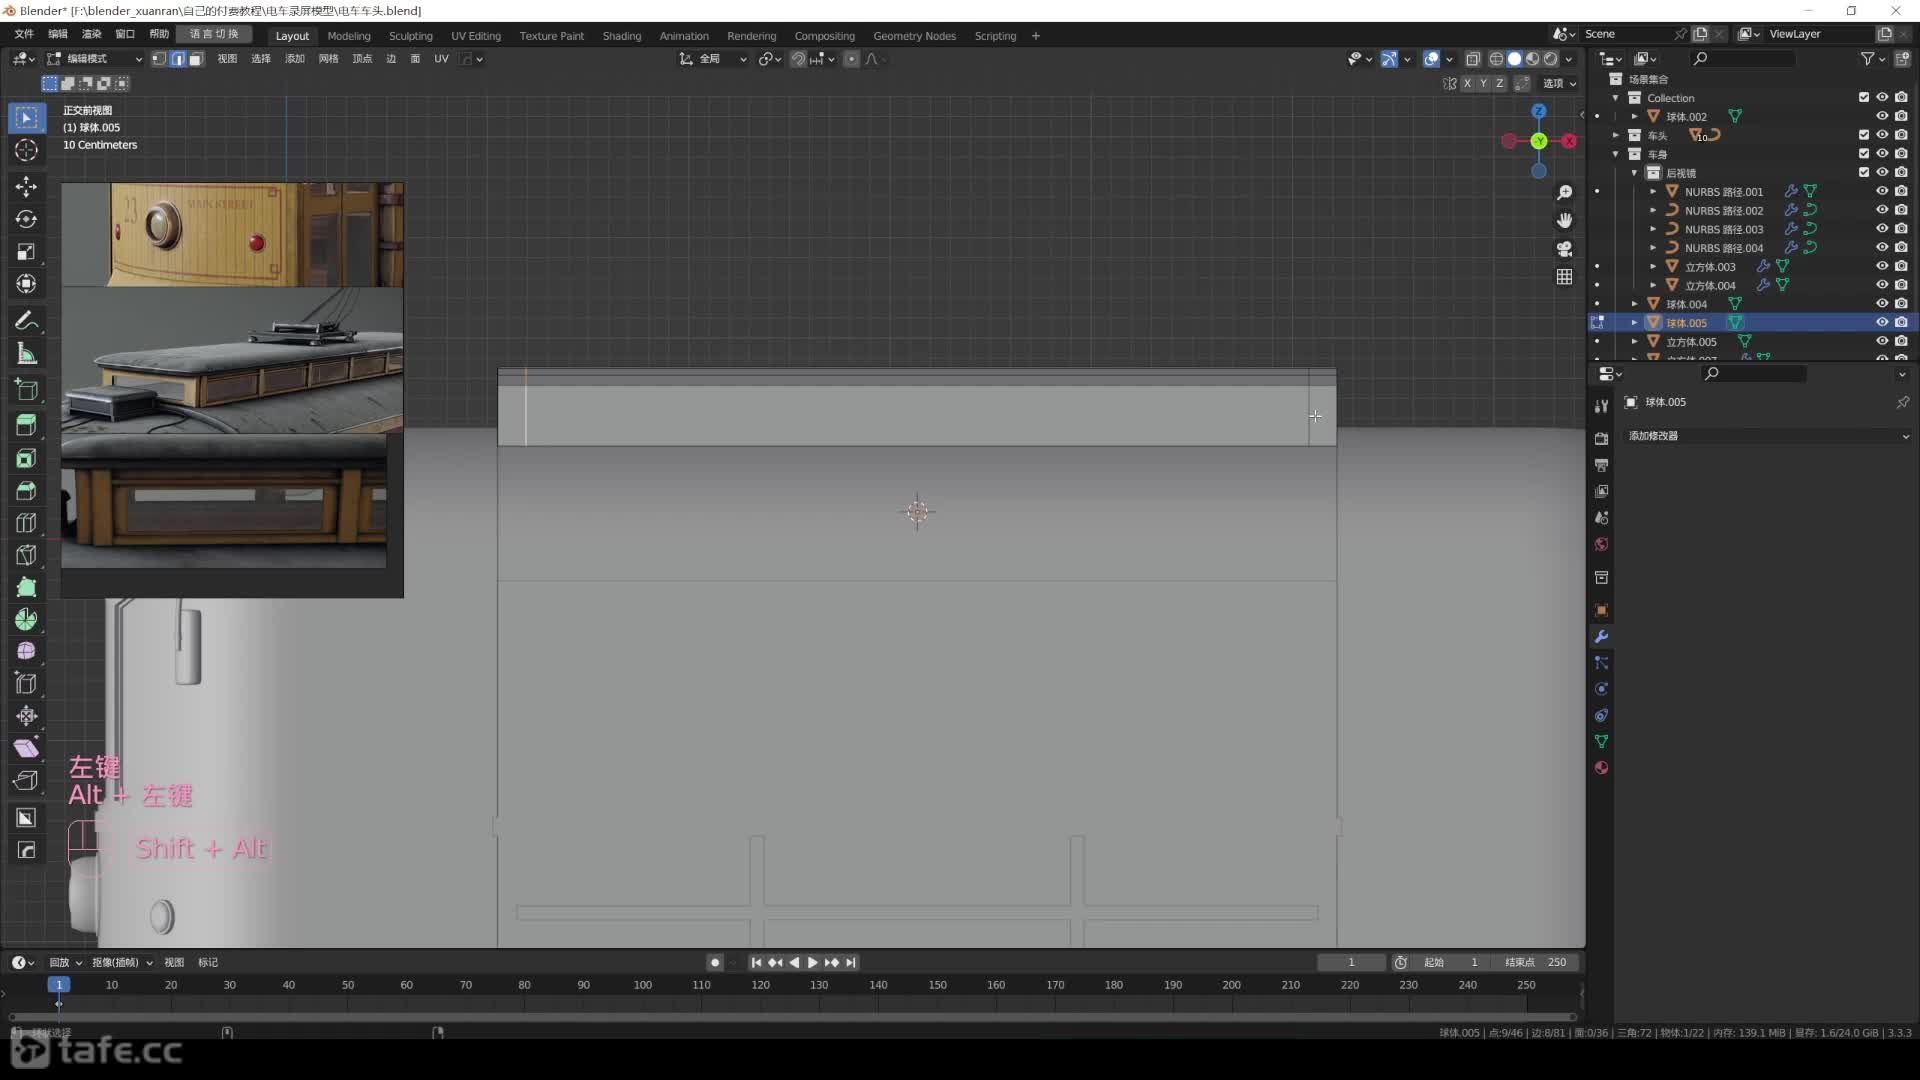The height and width of the screenshot is (1080, 1920).
Task: Switch to the UV Editing workspace tab
Action: click(475, 36)
